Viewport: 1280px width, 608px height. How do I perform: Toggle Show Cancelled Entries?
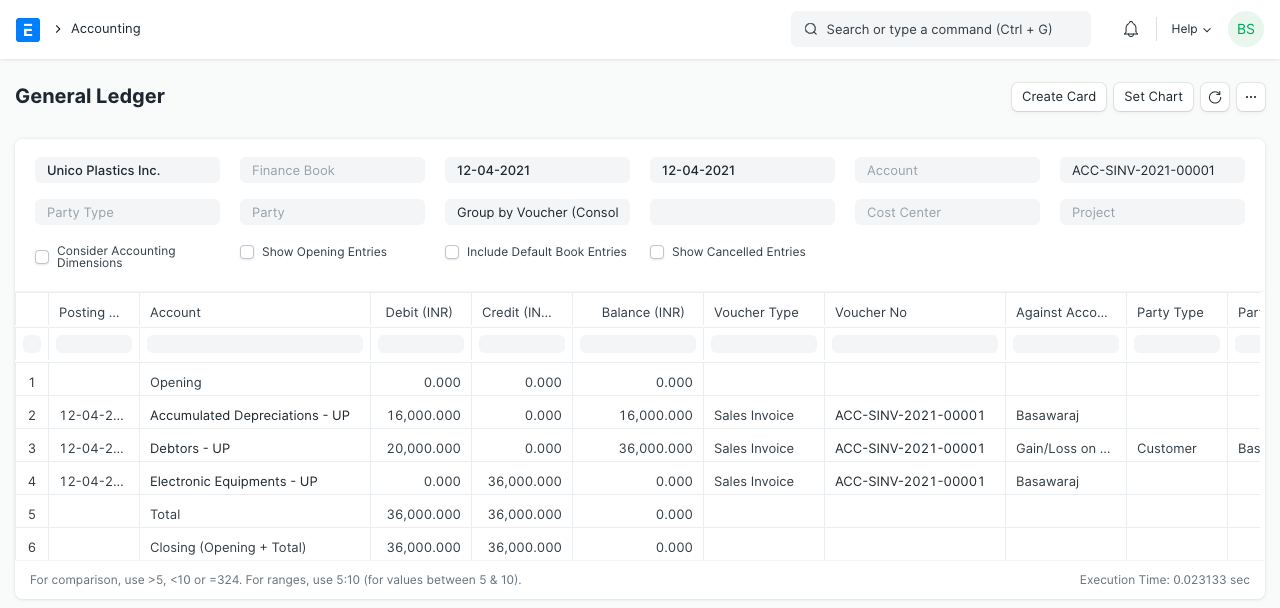point(657,252)
